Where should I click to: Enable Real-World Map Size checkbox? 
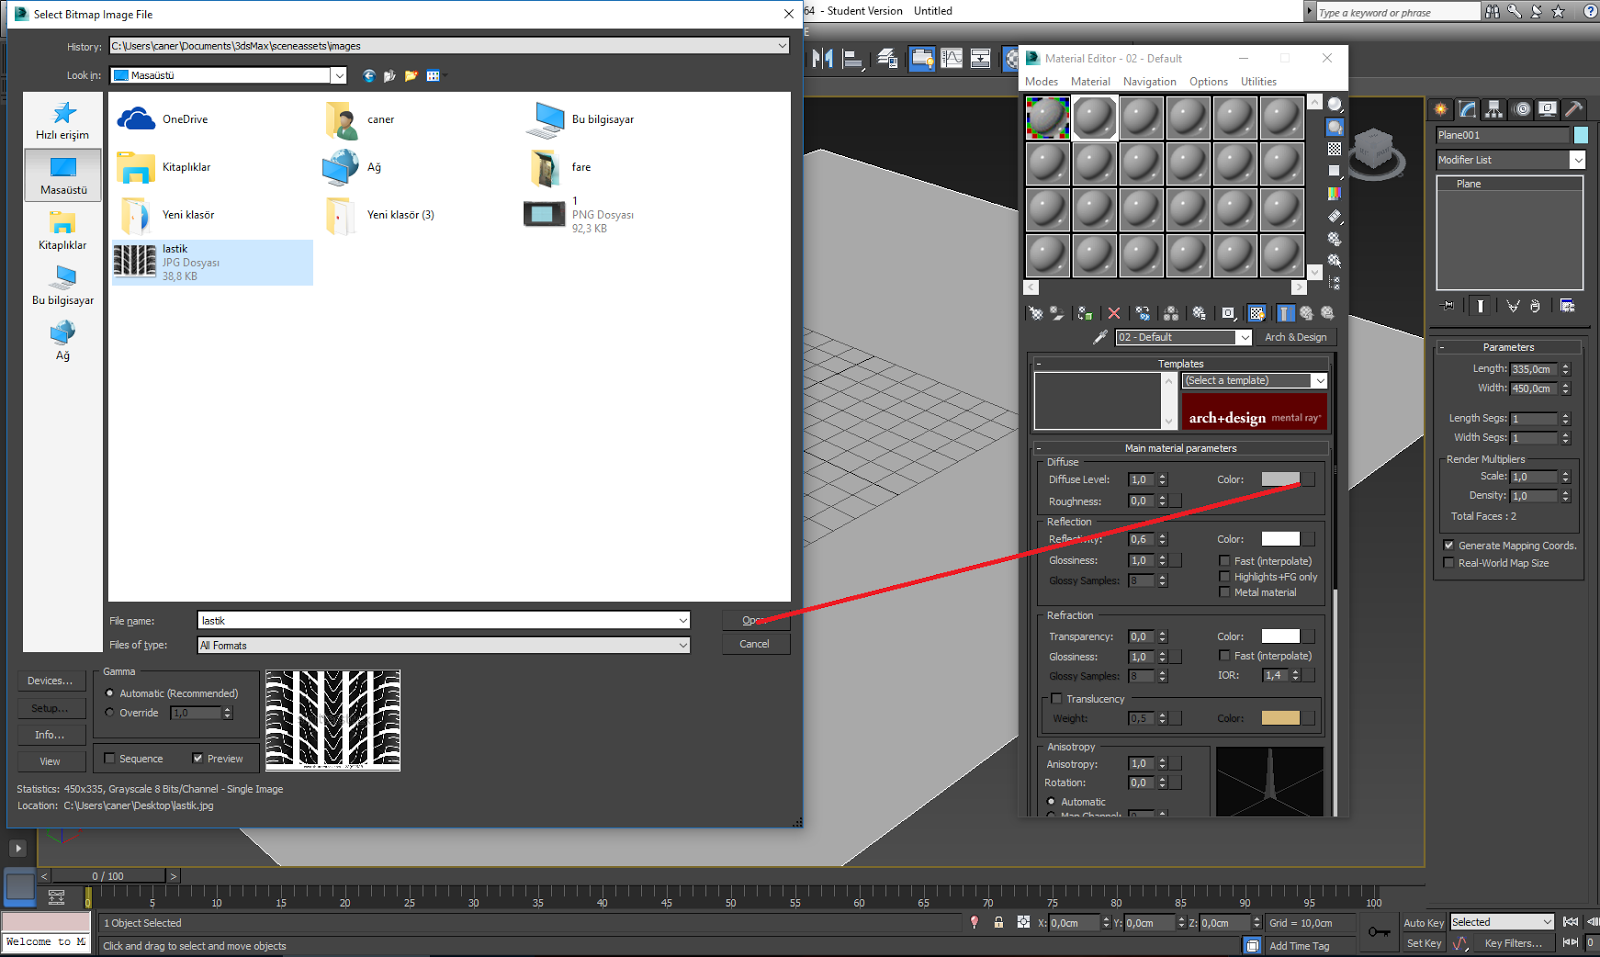tap(1448, 563)
